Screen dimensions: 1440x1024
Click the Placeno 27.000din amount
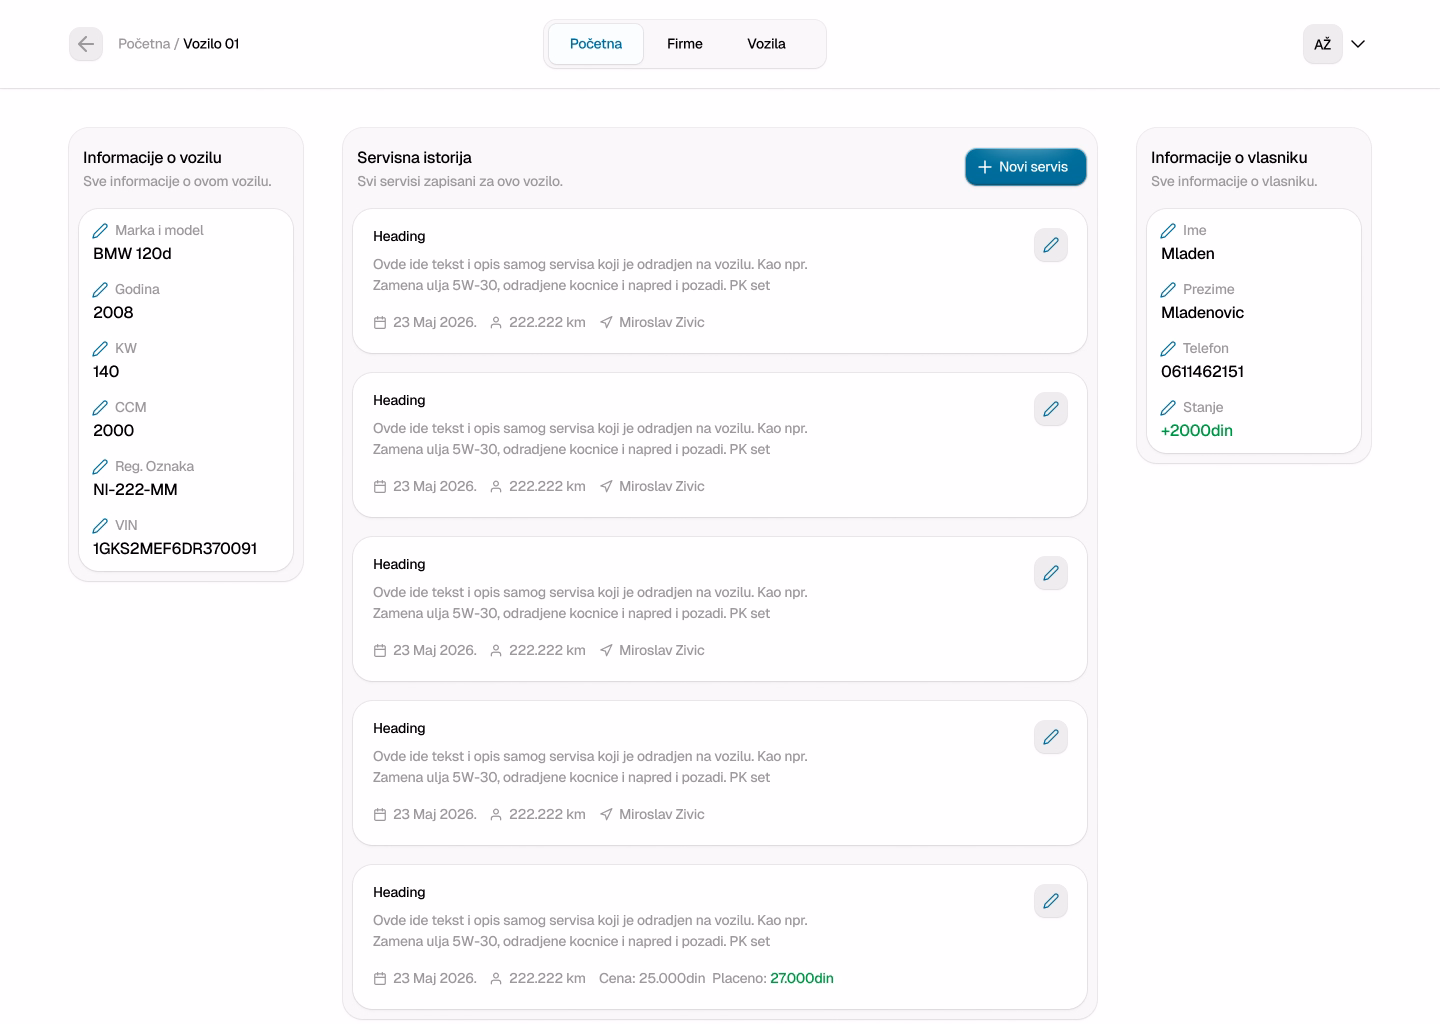[x=802, y=979]
